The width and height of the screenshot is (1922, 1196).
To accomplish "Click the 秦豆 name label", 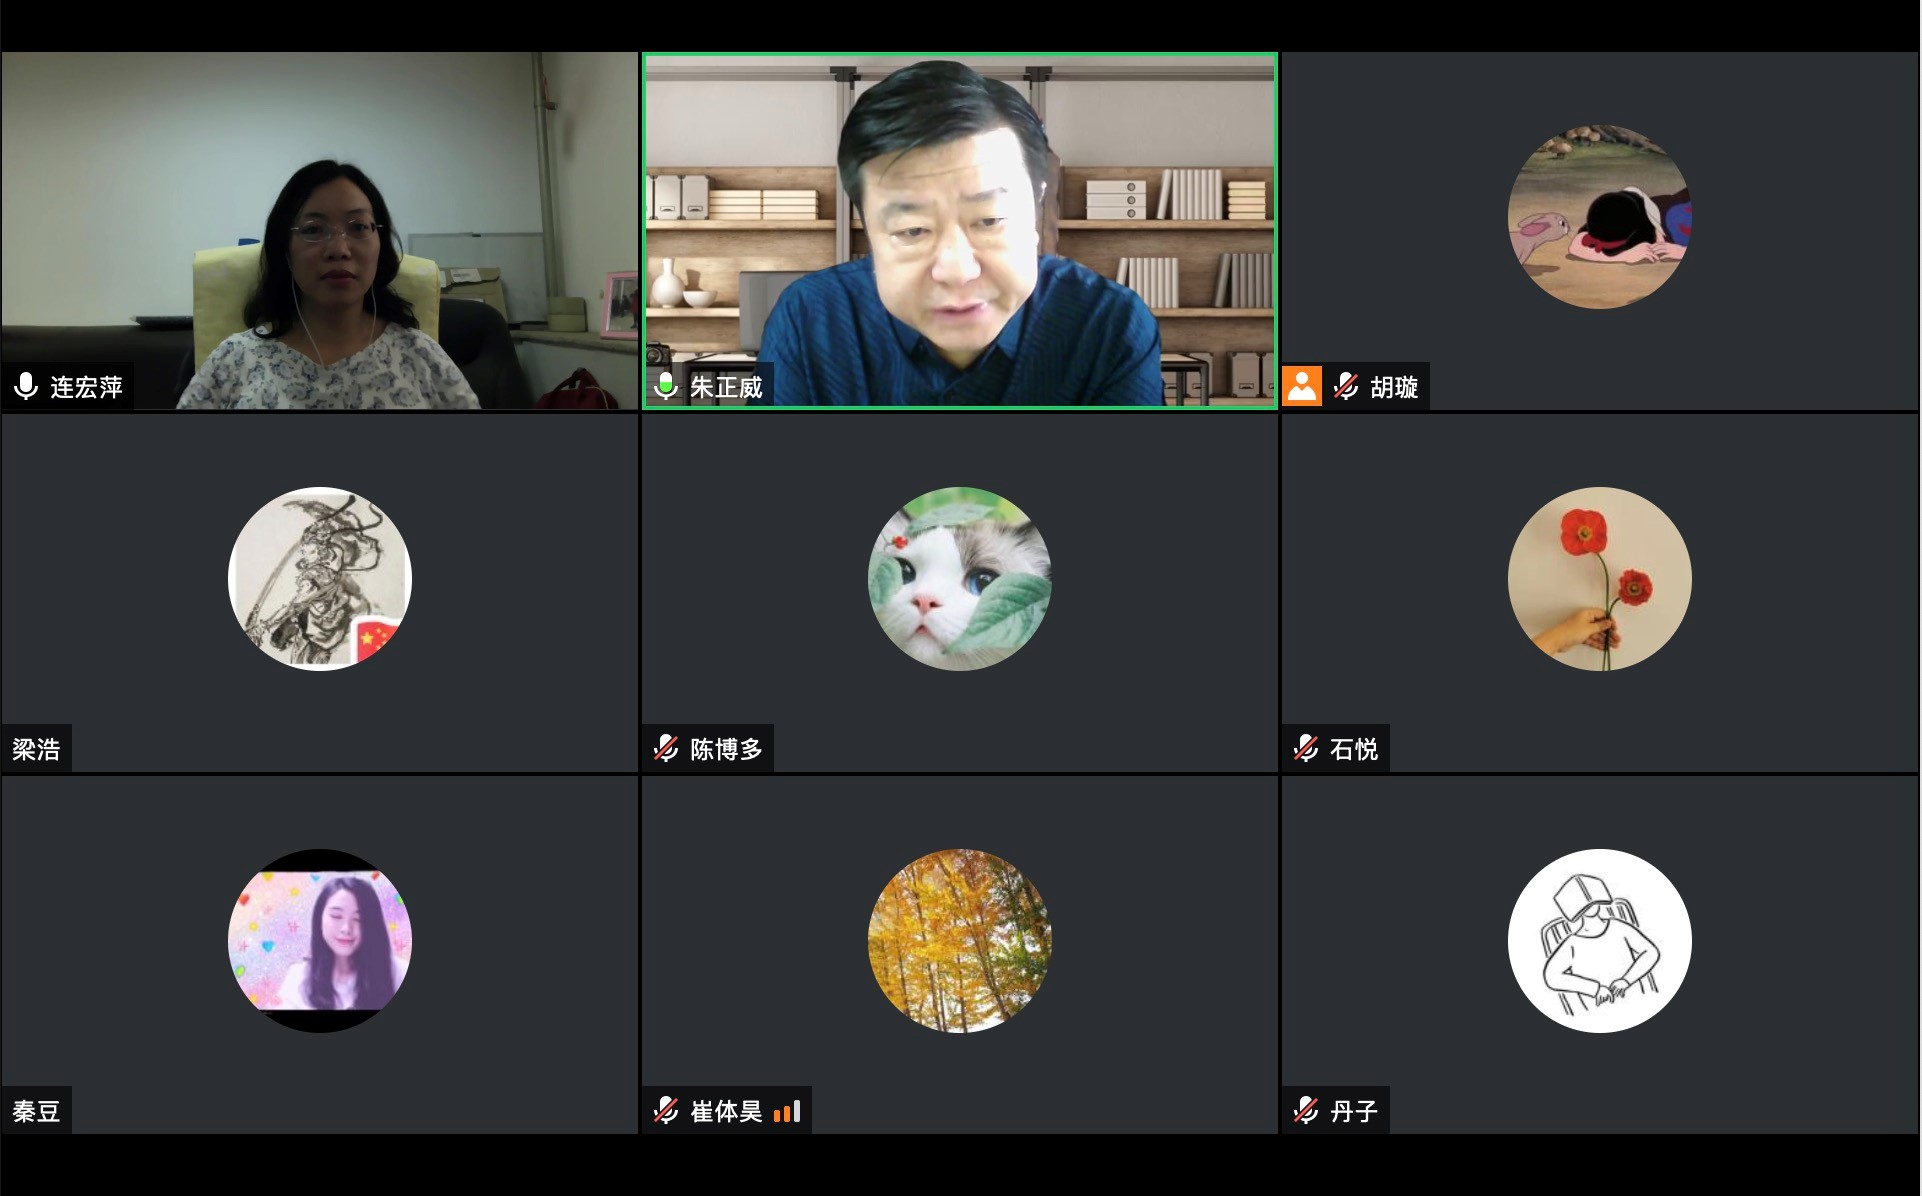I will [x=36, y=1111].
